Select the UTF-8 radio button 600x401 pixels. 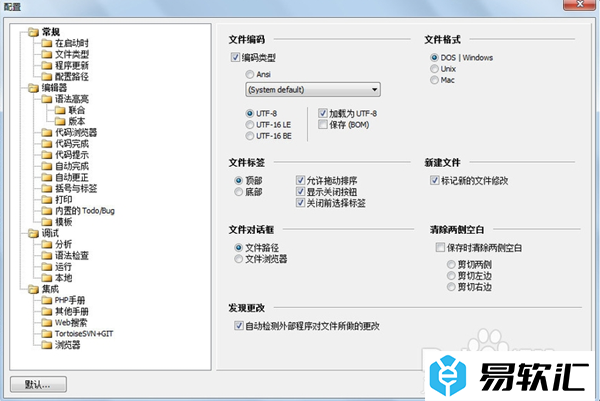pyautogui.click(x=250, y=113)
